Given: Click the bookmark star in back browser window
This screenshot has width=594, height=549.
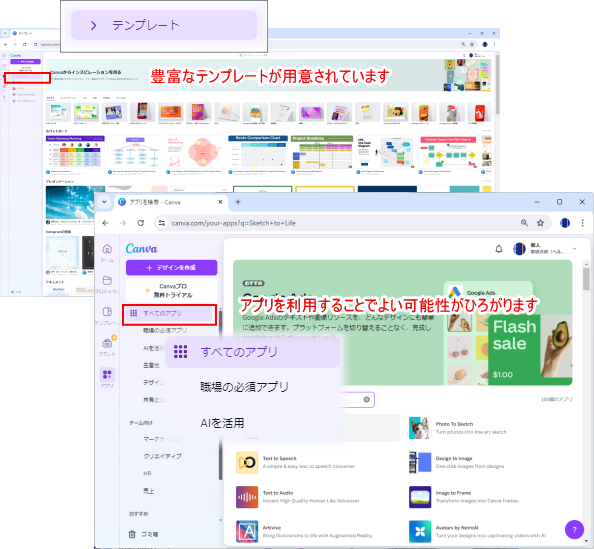Looking at the screenshot, I should point(472,44).
